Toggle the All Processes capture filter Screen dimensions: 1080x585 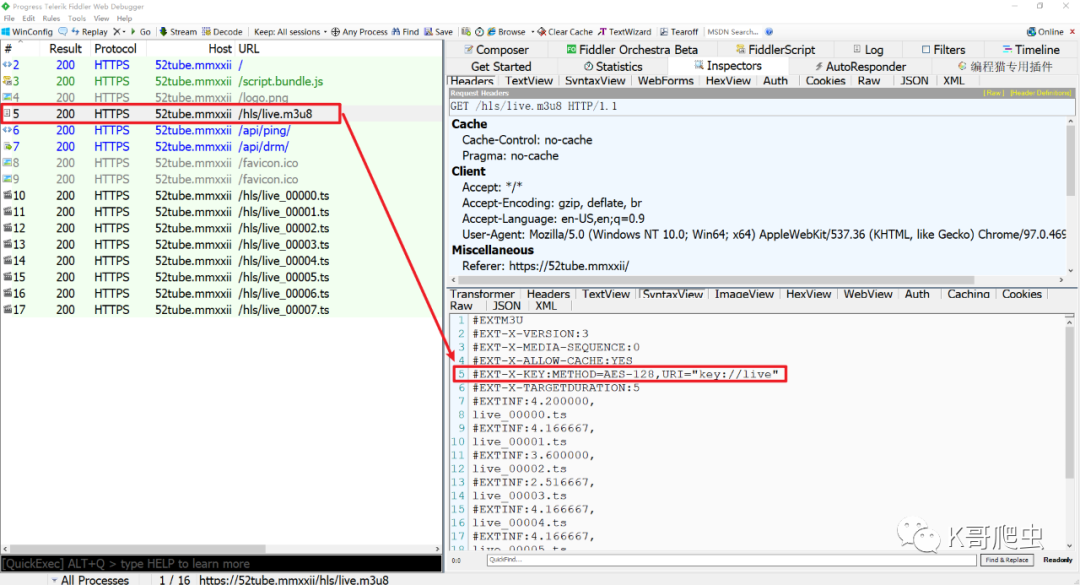coord(90,579)
